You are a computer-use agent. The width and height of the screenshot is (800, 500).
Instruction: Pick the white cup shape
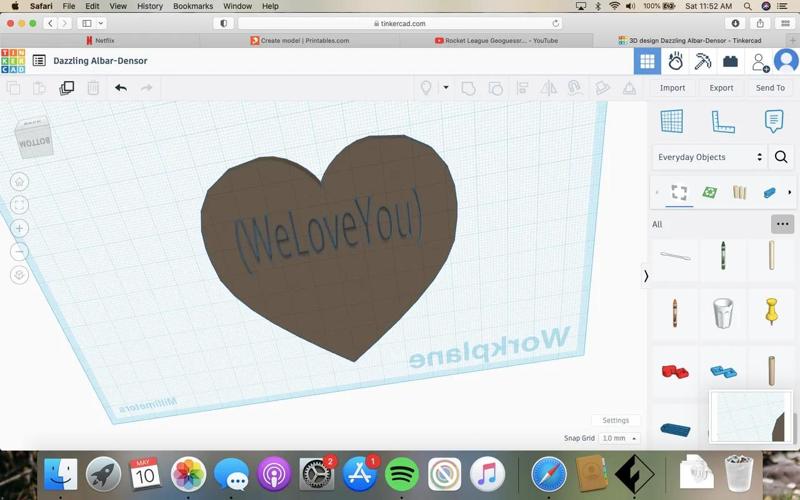[x=723, y=313]
